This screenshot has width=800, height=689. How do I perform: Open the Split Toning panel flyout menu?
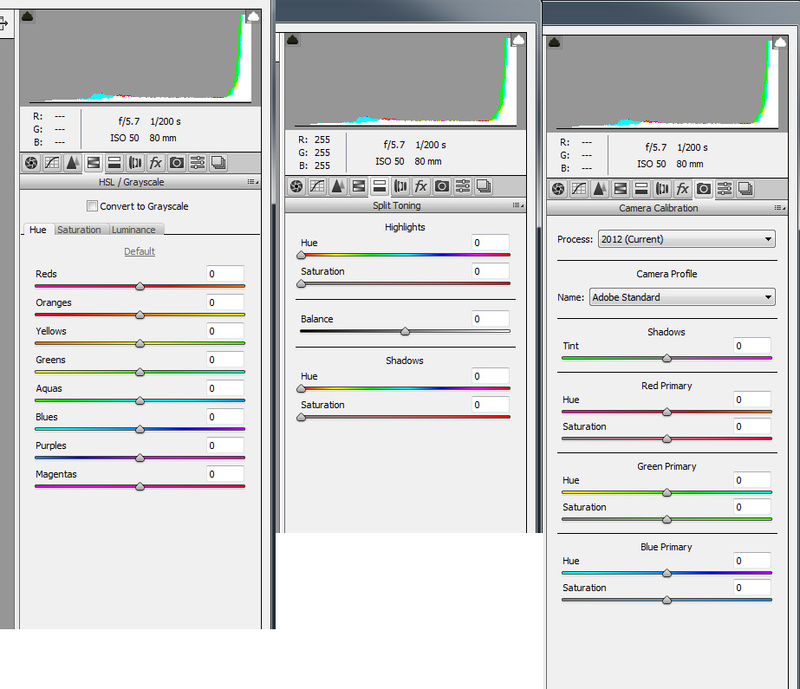pyautogui.click(x=515, y=205)
